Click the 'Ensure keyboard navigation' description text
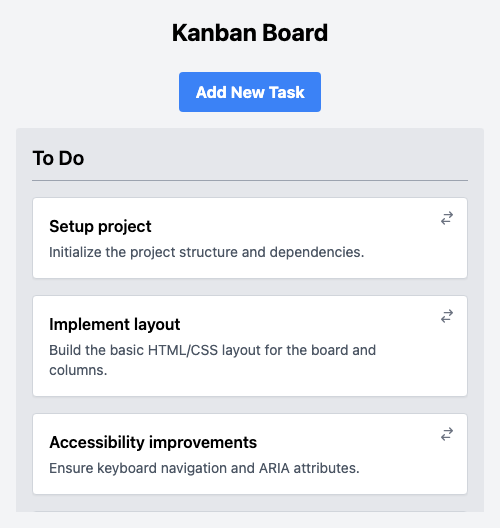Viewport: 500px width, 528px height. [x=204, y=468]
